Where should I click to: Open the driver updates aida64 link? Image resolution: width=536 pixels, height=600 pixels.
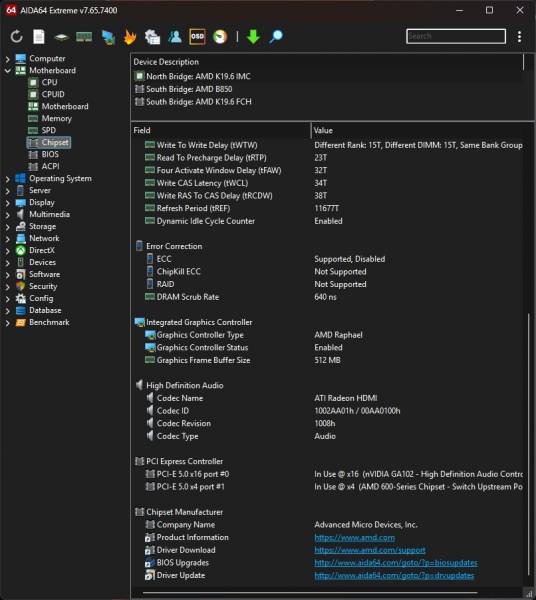(394, 576)
